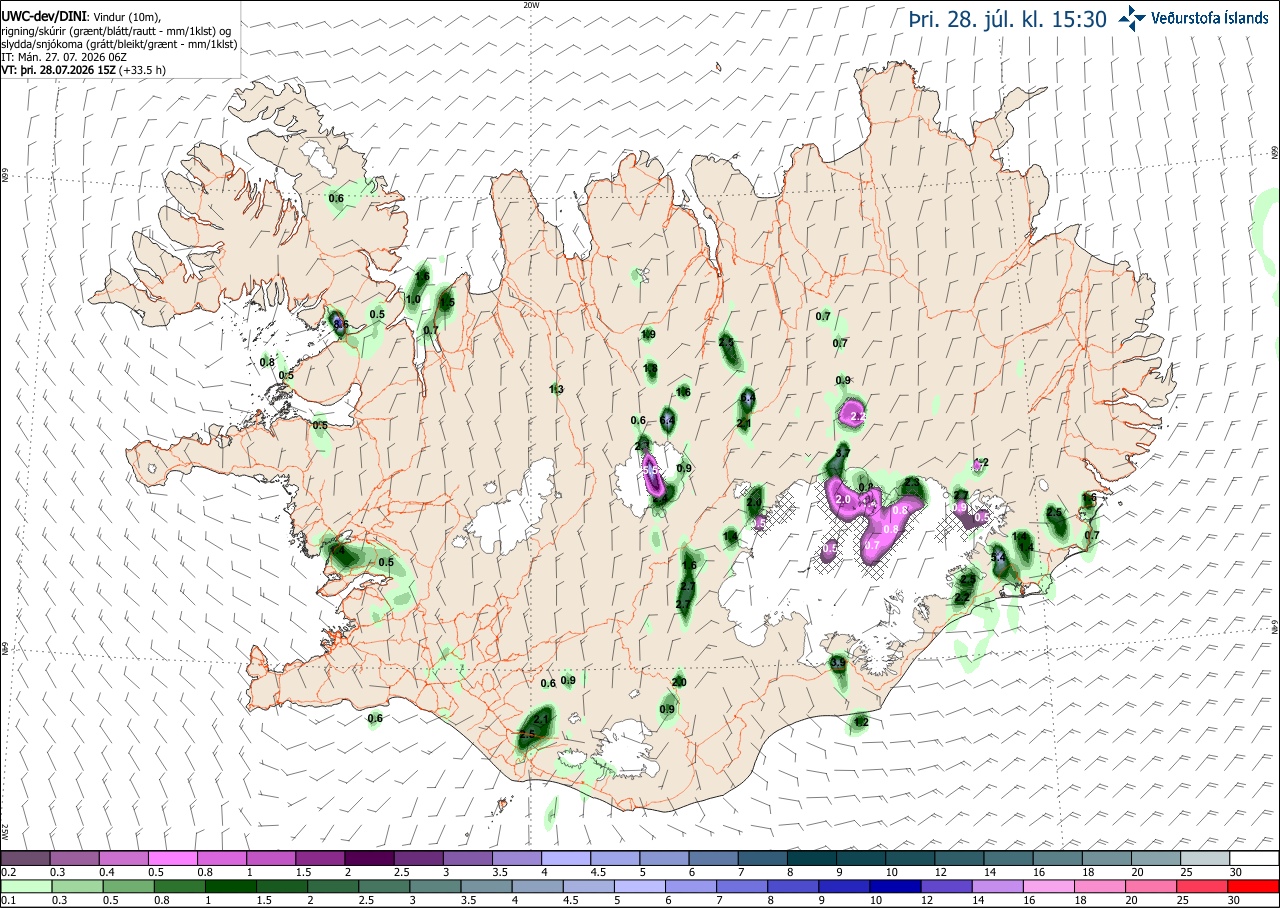Click the 'slydda/snjókoma' legend description line
Viewport: 1280px width, 908px height.
119,44
